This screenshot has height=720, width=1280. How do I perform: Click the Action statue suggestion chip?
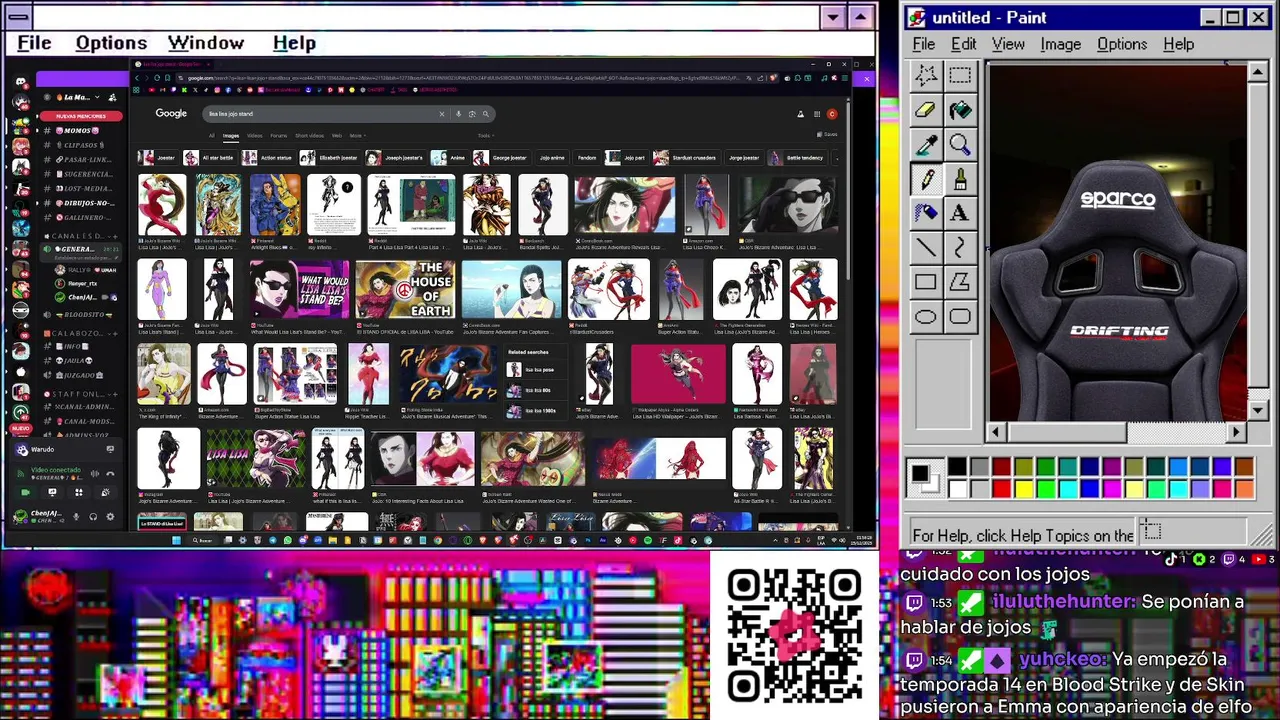point(269,158)
